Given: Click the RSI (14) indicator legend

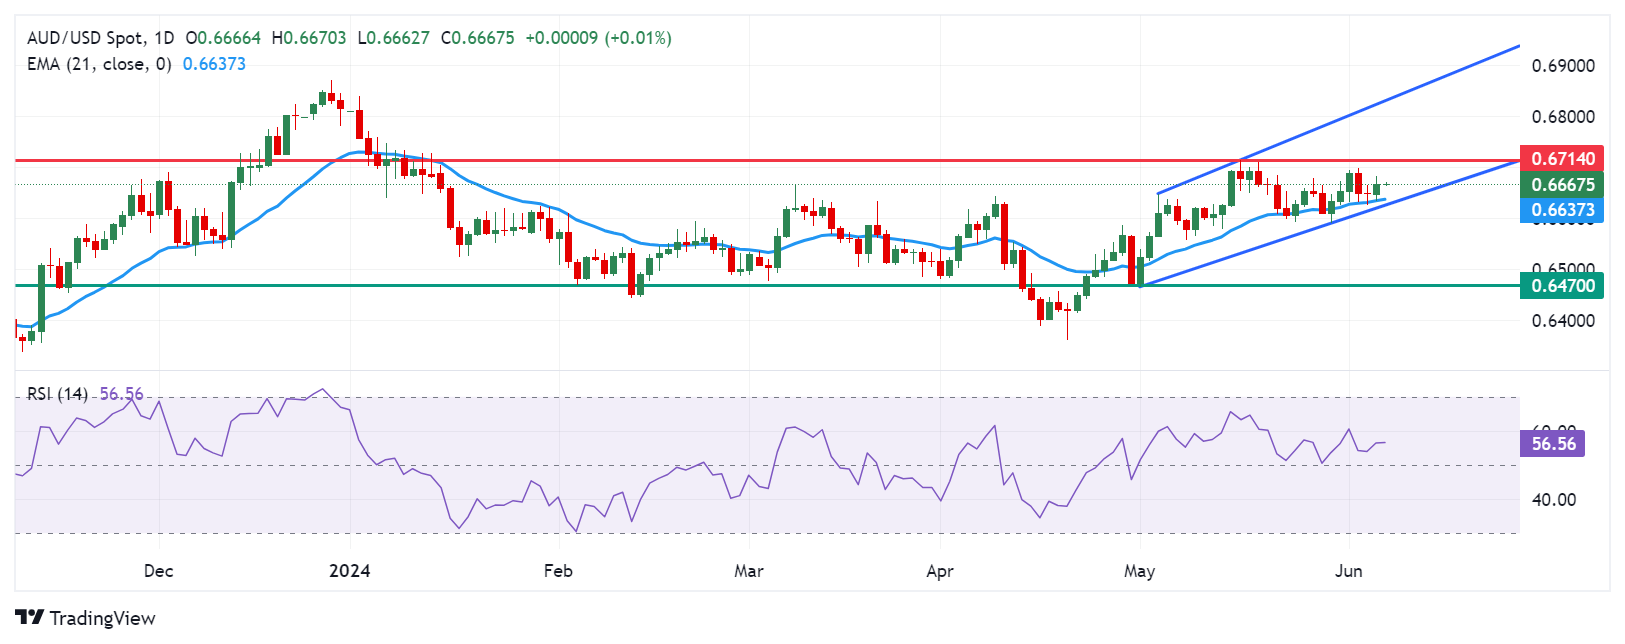Looking at the screenshot, I should [x=57, y=394].
